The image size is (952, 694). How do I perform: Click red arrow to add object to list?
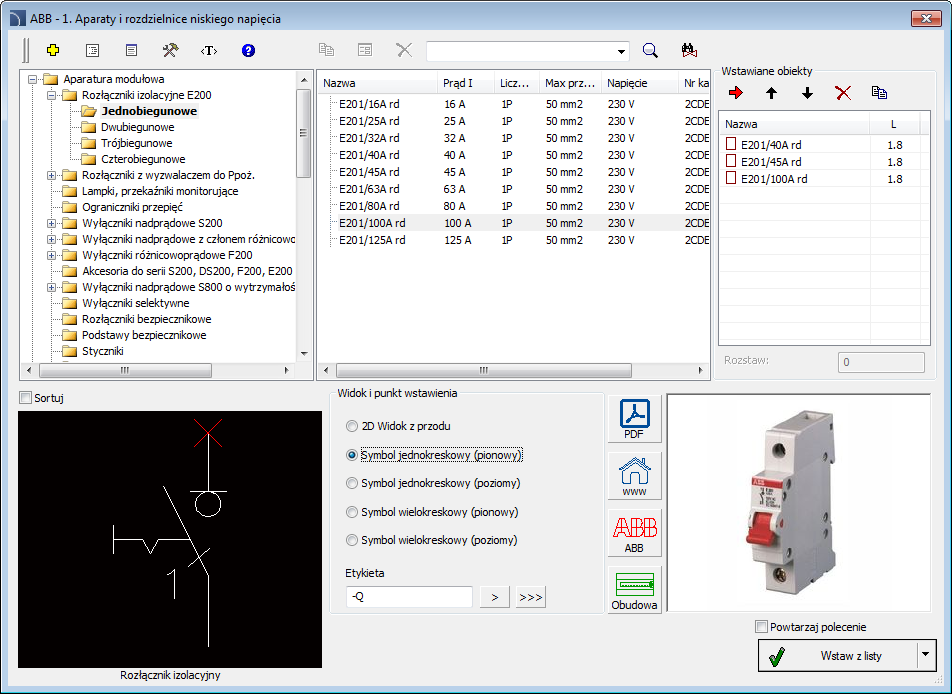tap(736, 93)
